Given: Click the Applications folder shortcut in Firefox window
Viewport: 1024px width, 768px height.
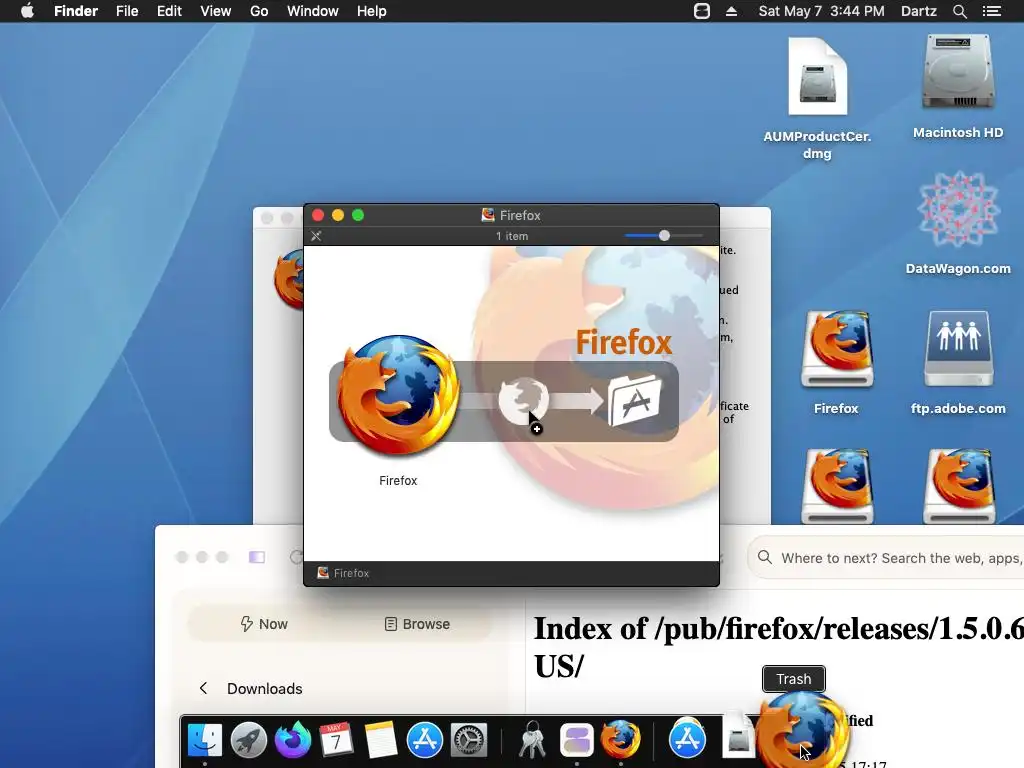Looking at the screenshot, I should (634, 400).
